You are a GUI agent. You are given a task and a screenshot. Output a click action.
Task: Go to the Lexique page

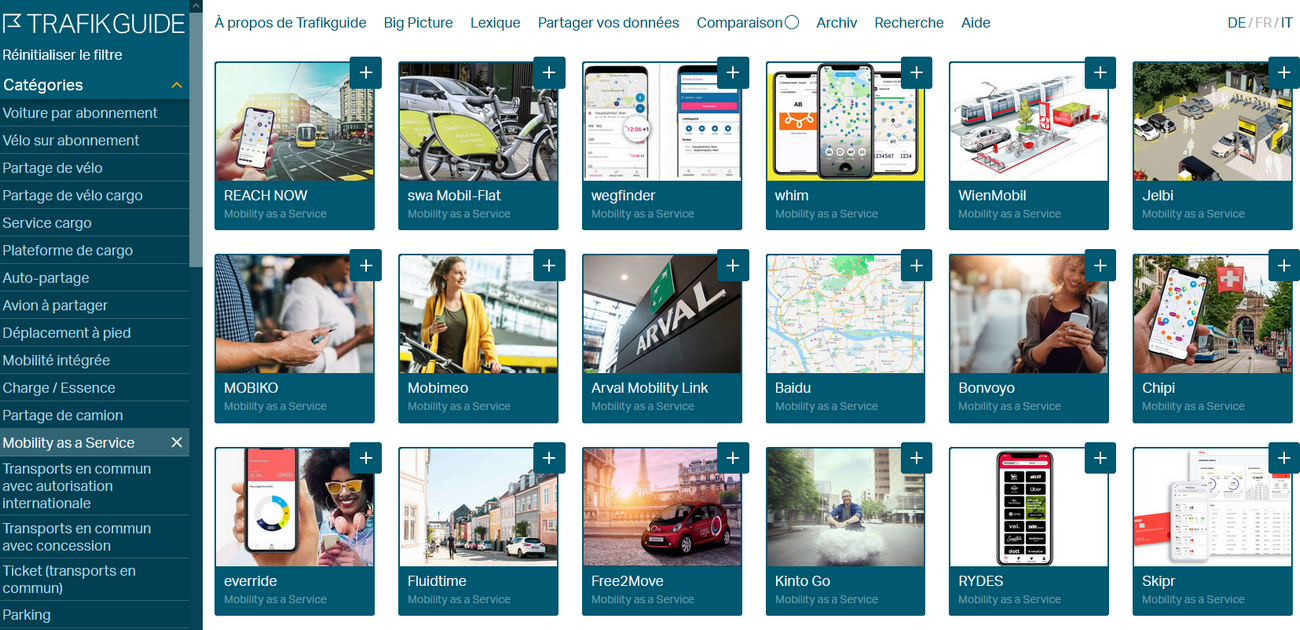pyautogui.click(x=495, y=22)
